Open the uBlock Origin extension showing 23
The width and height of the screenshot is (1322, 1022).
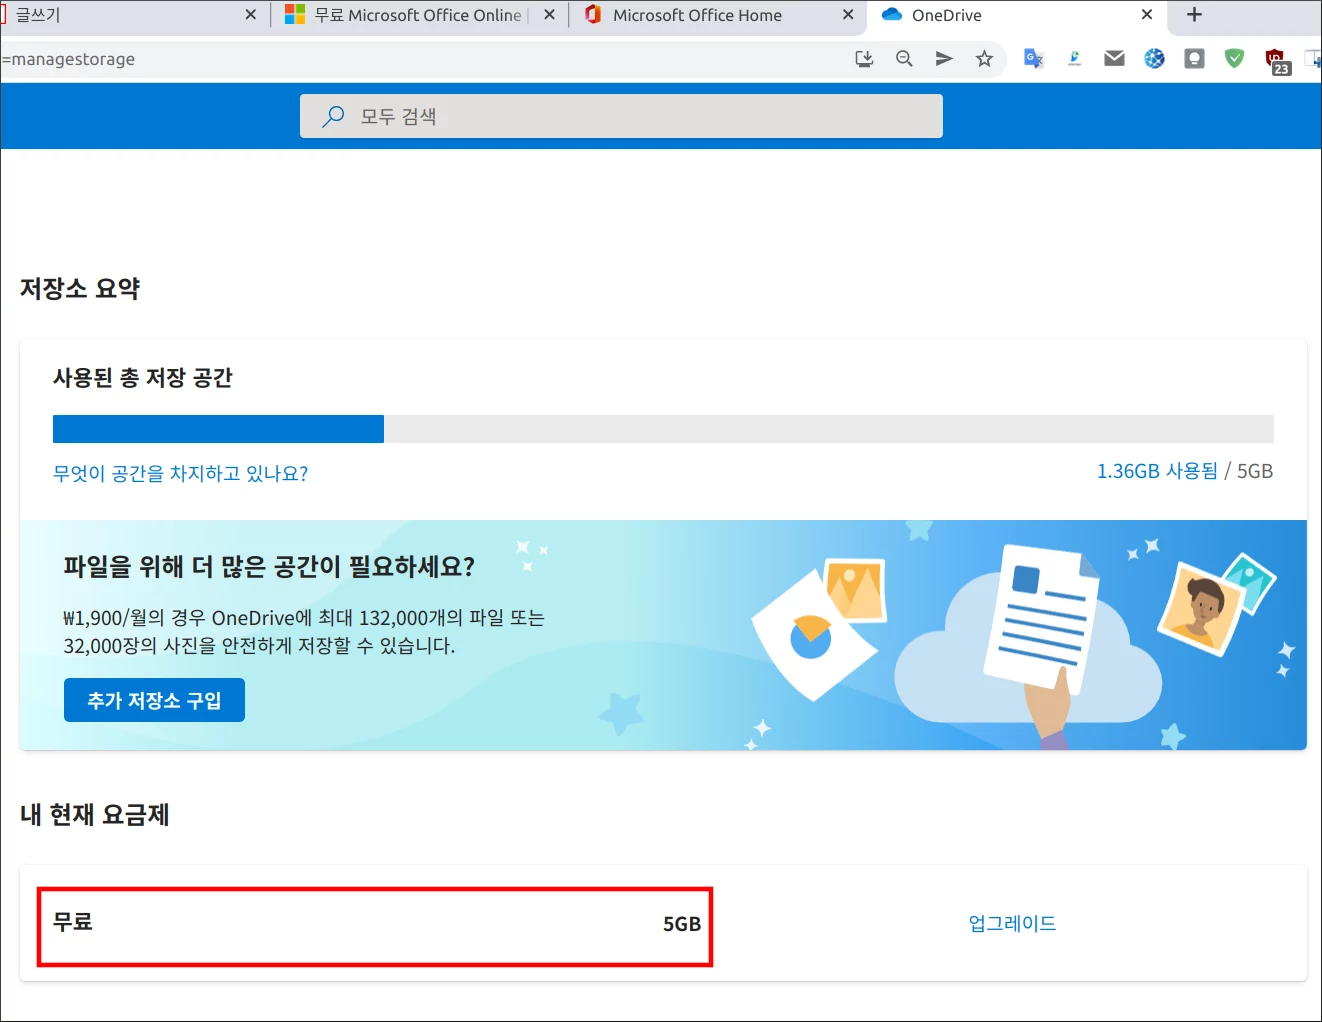click(x=1277, y=62)
